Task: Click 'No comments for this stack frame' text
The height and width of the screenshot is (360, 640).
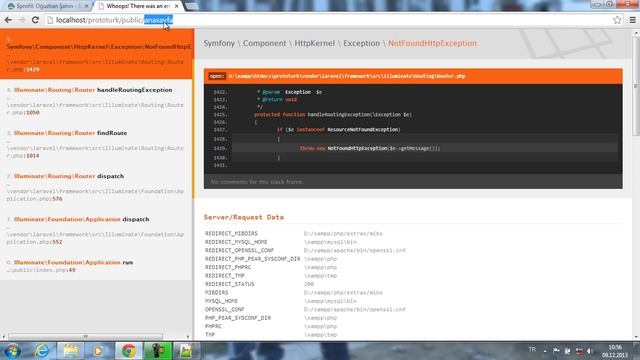Action: tap(257, 182)
